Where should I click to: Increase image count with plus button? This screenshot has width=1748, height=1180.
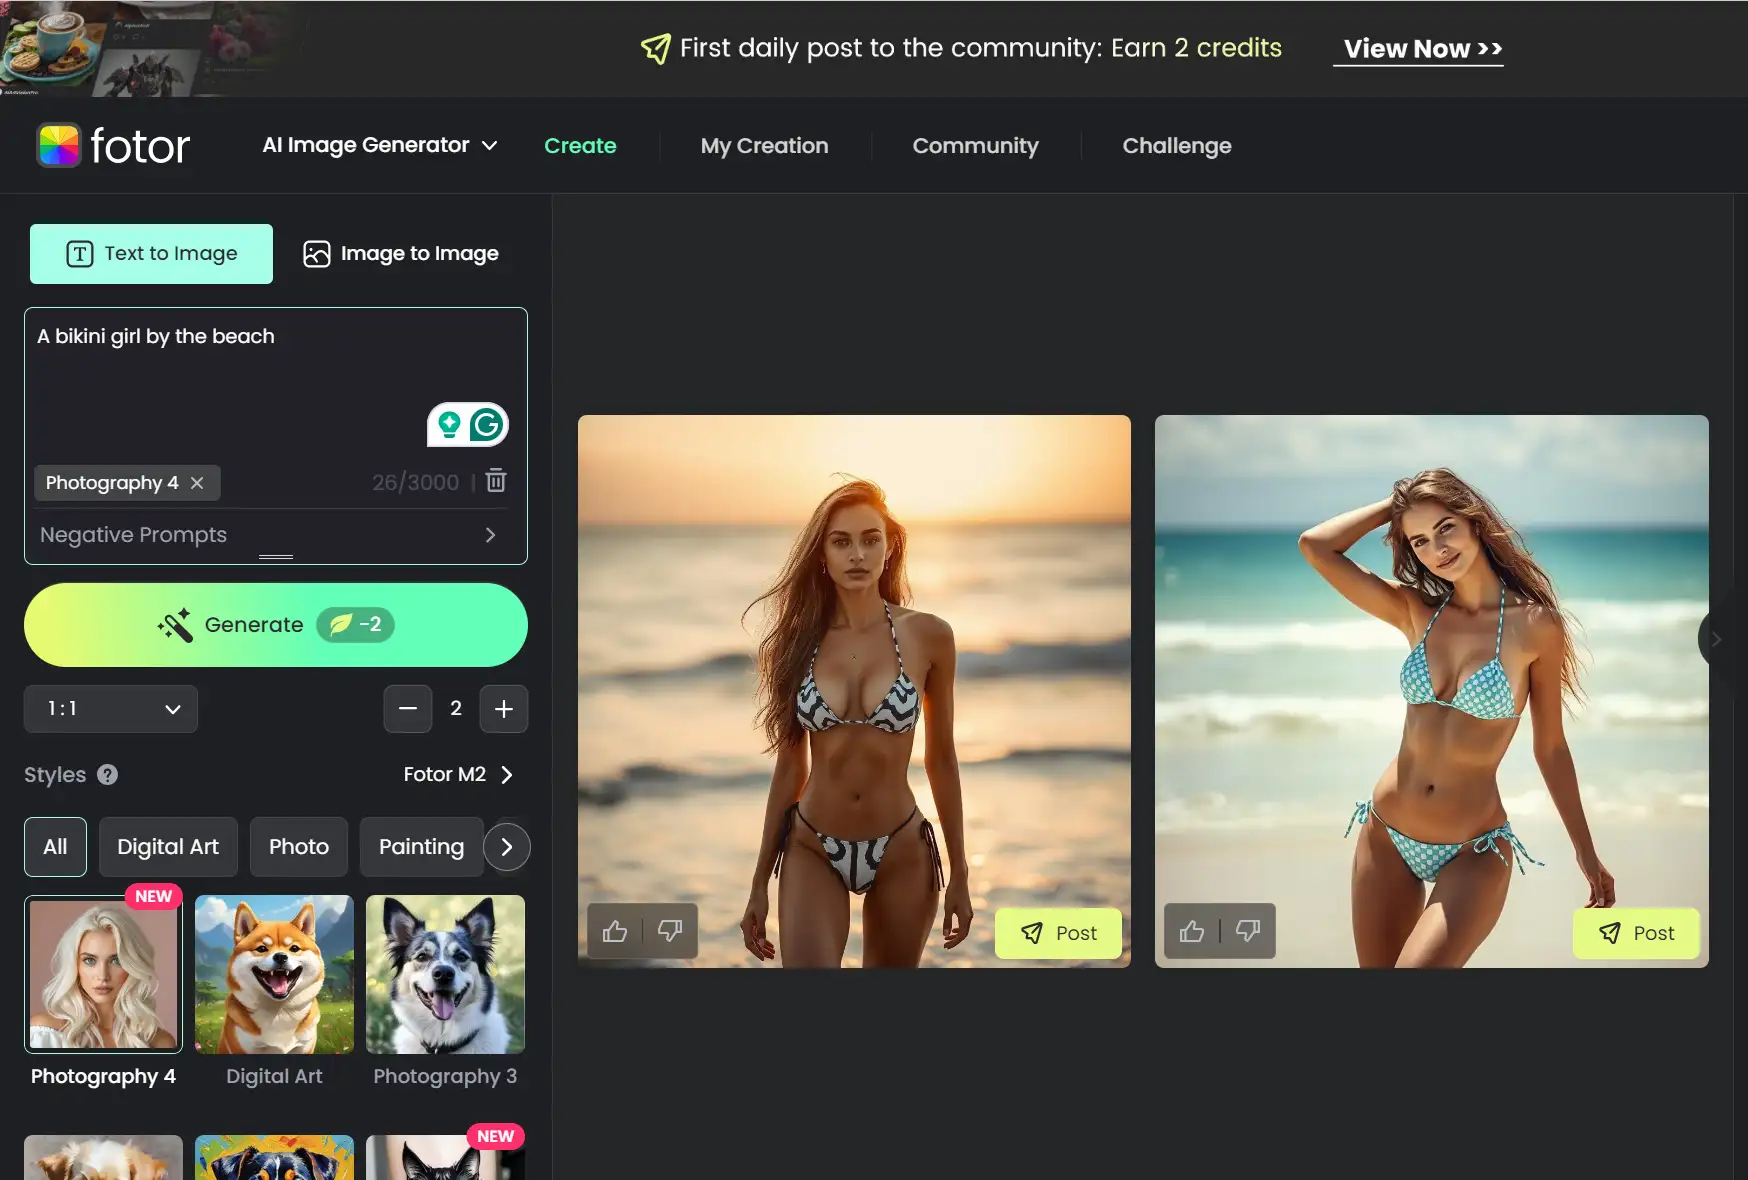504,709
